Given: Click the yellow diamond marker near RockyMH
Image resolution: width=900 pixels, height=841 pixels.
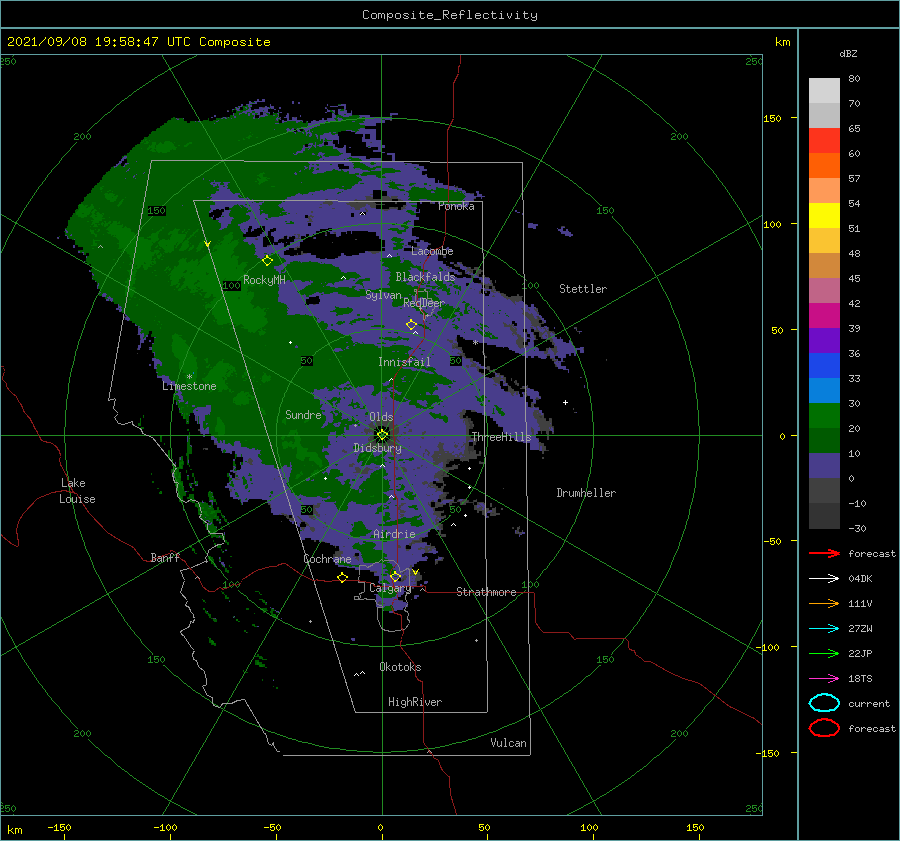Looking at the screenshot, I should pyautogui.click(x=267, y=261).
